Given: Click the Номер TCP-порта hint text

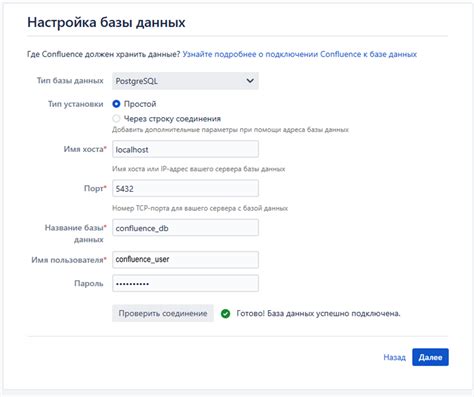Looking at the screenshot, I should 200,208.
